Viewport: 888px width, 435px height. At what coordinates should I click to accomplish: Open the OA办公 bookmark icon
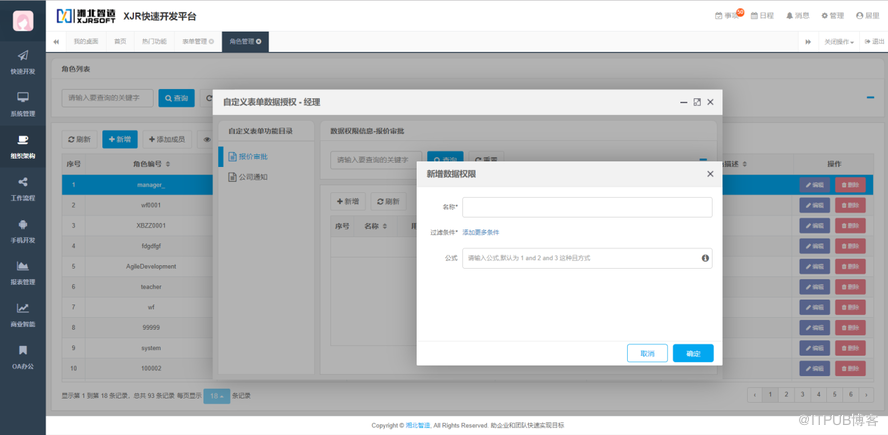(x=22, y=350)
